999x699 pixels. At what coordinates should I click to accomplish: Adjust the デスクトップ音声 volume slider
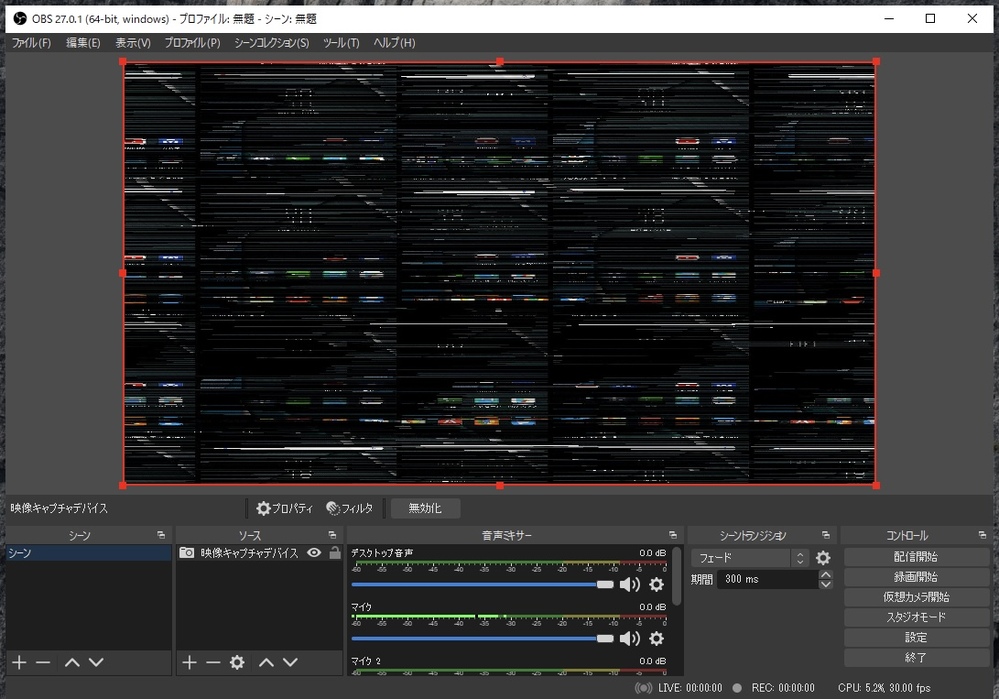[482, 584]
